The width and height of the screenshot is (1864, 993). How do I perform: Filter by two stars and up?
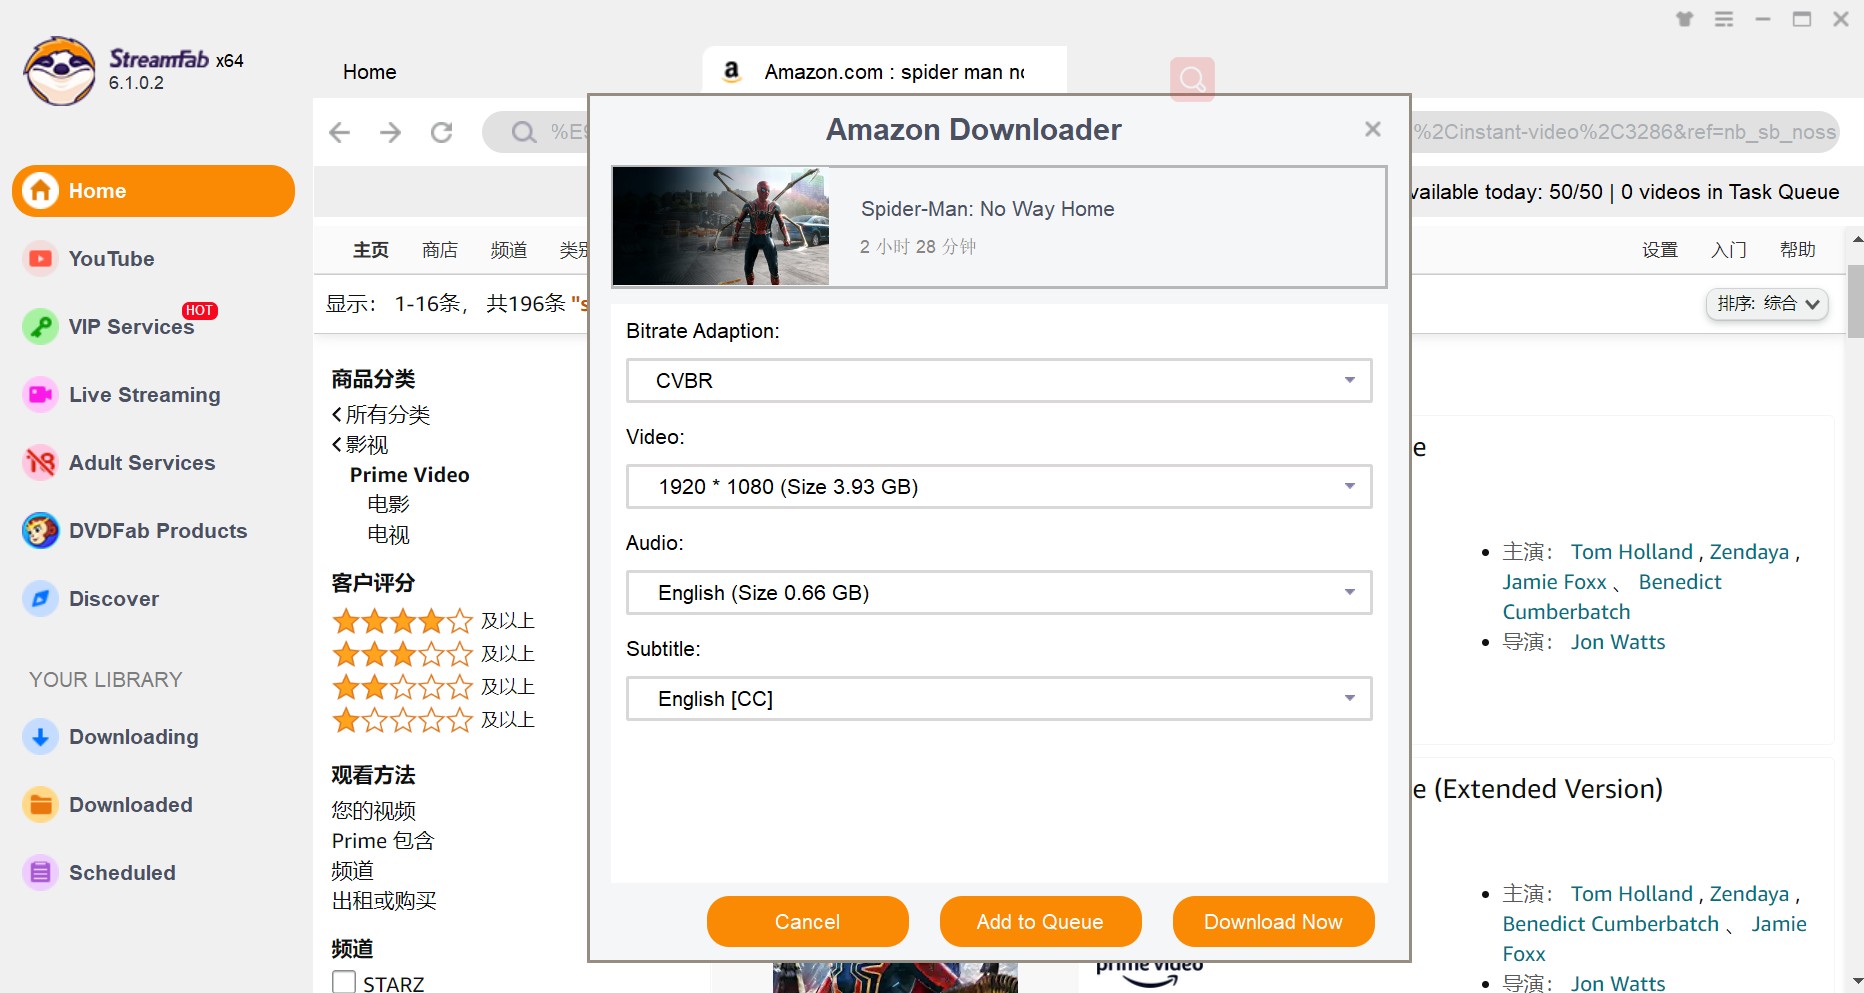tap(433, 687)
